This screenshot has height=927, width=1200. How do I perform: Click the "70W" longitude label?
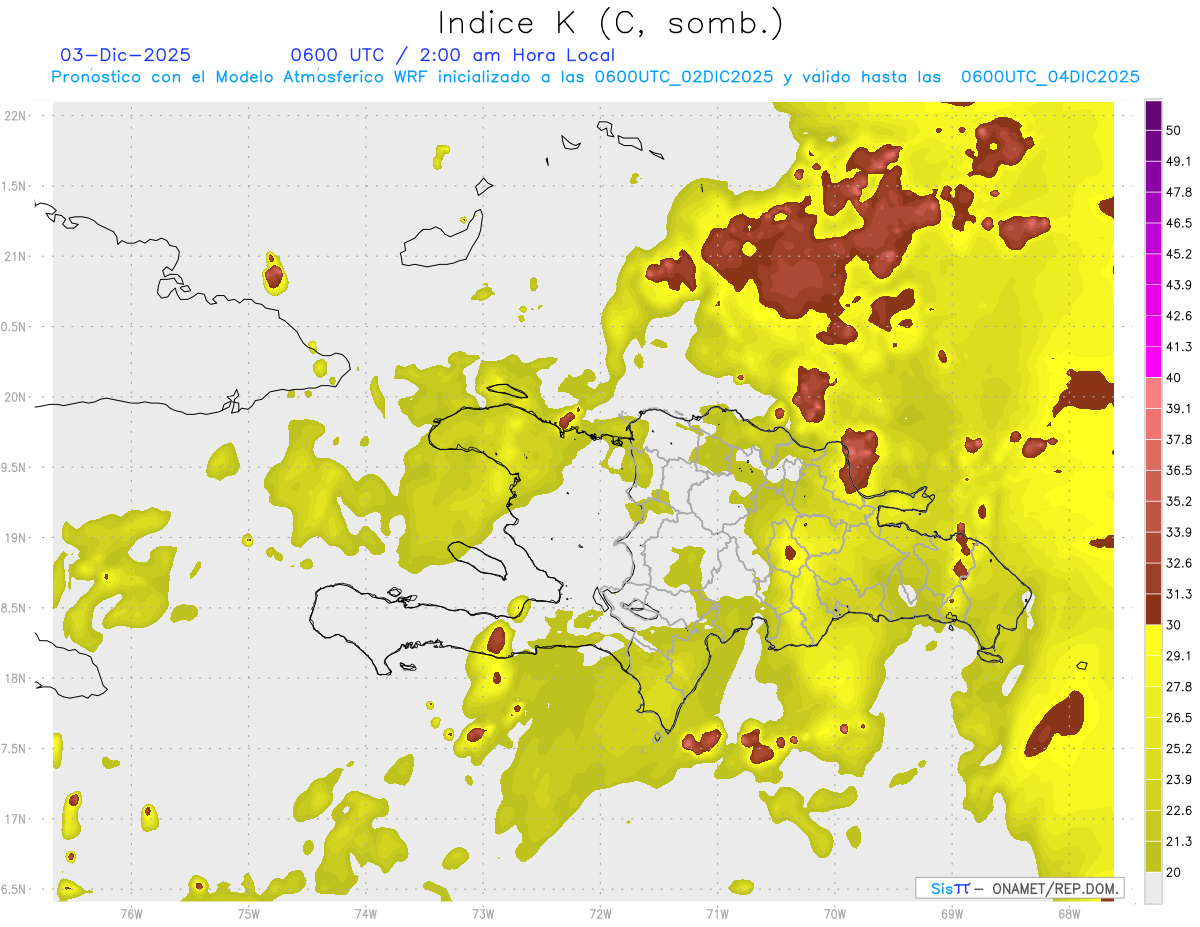click(835, 913)
